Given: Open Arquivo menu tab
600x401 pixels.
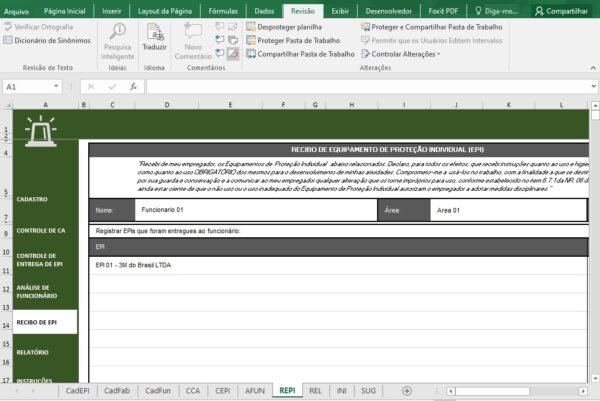Looking at the screenshot, I should point(16,11).
